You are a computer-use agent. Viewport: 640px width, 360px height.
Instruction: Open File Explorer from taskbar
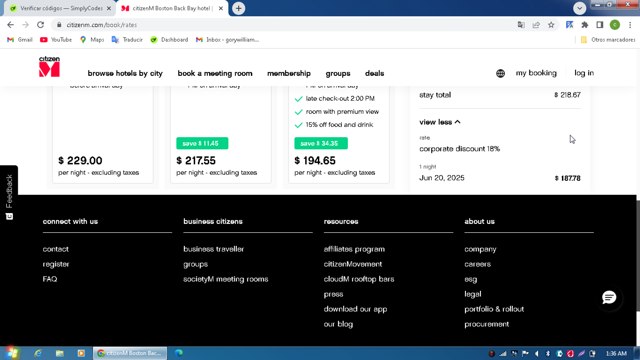(60, 353)
